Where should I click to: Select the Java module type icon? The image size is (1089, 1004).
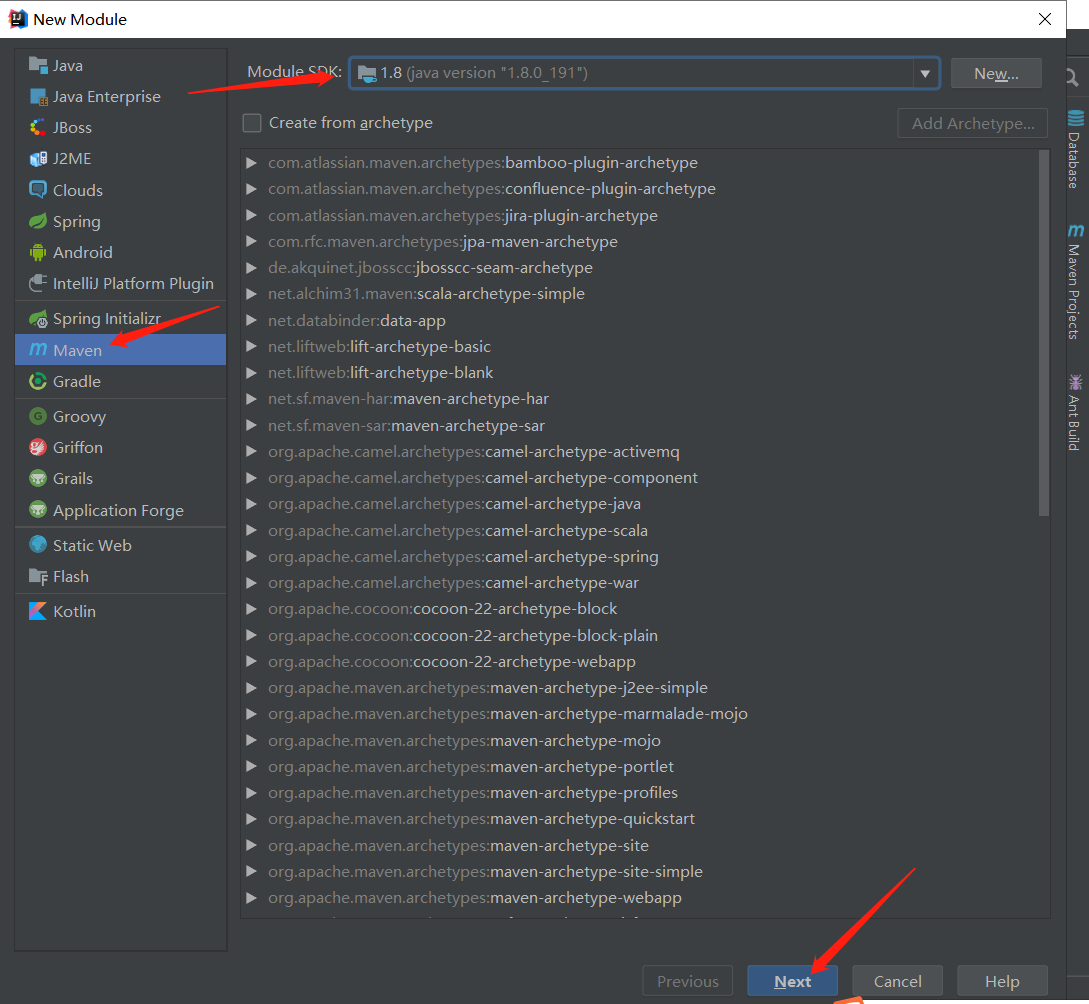point(38,65)
